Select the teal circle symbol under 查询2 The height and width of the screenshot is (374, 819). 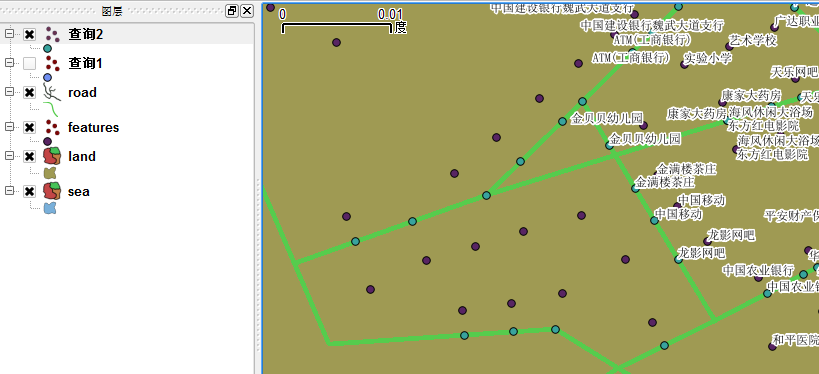48,49
